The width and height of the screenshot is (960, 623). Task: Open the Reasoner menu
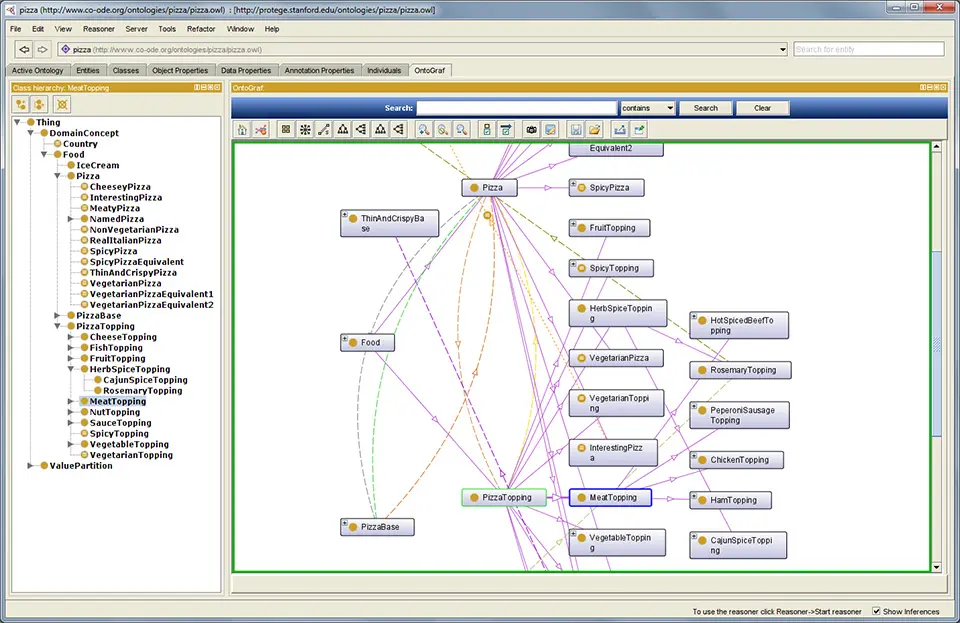98,29
